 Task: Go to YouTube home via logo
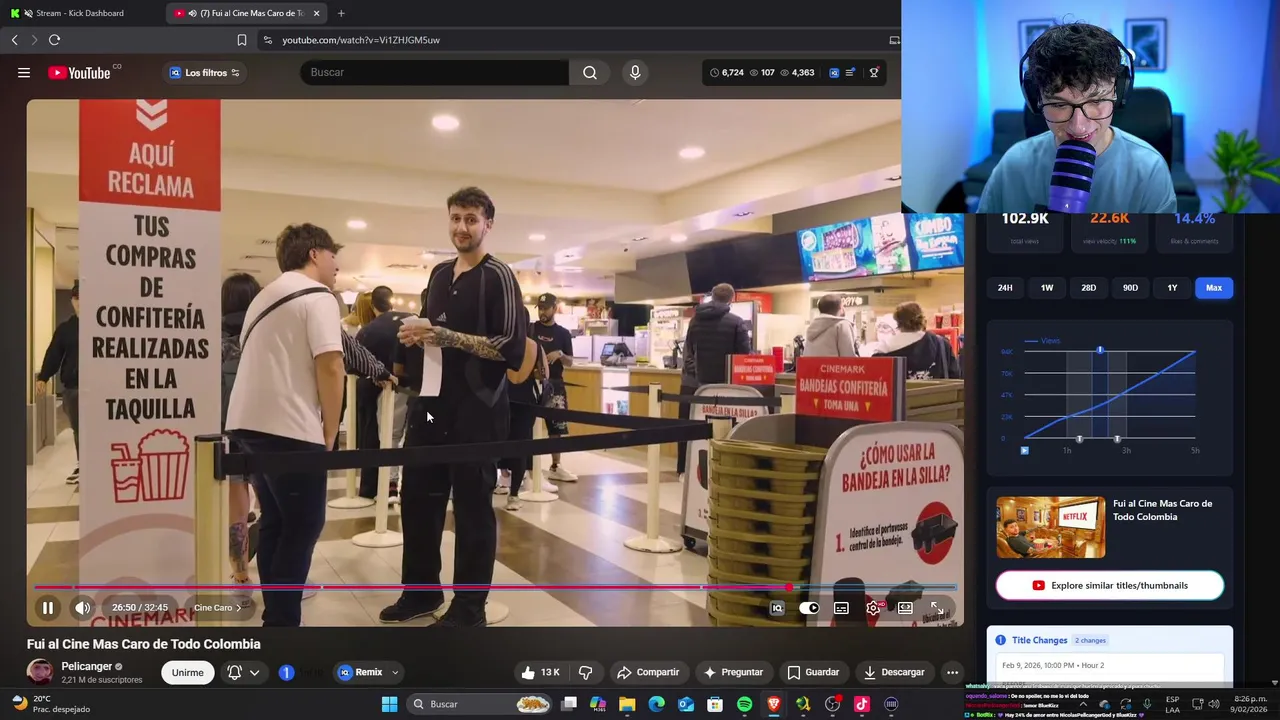point(79,72)
